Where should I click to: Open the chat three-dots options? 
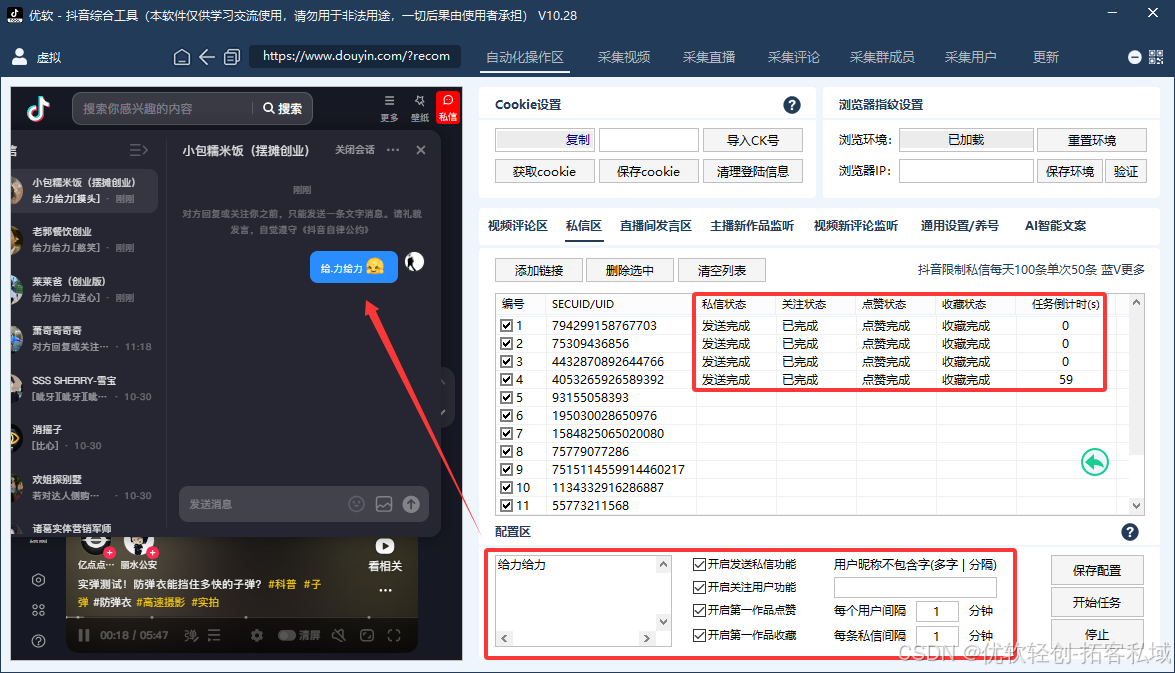393,150
